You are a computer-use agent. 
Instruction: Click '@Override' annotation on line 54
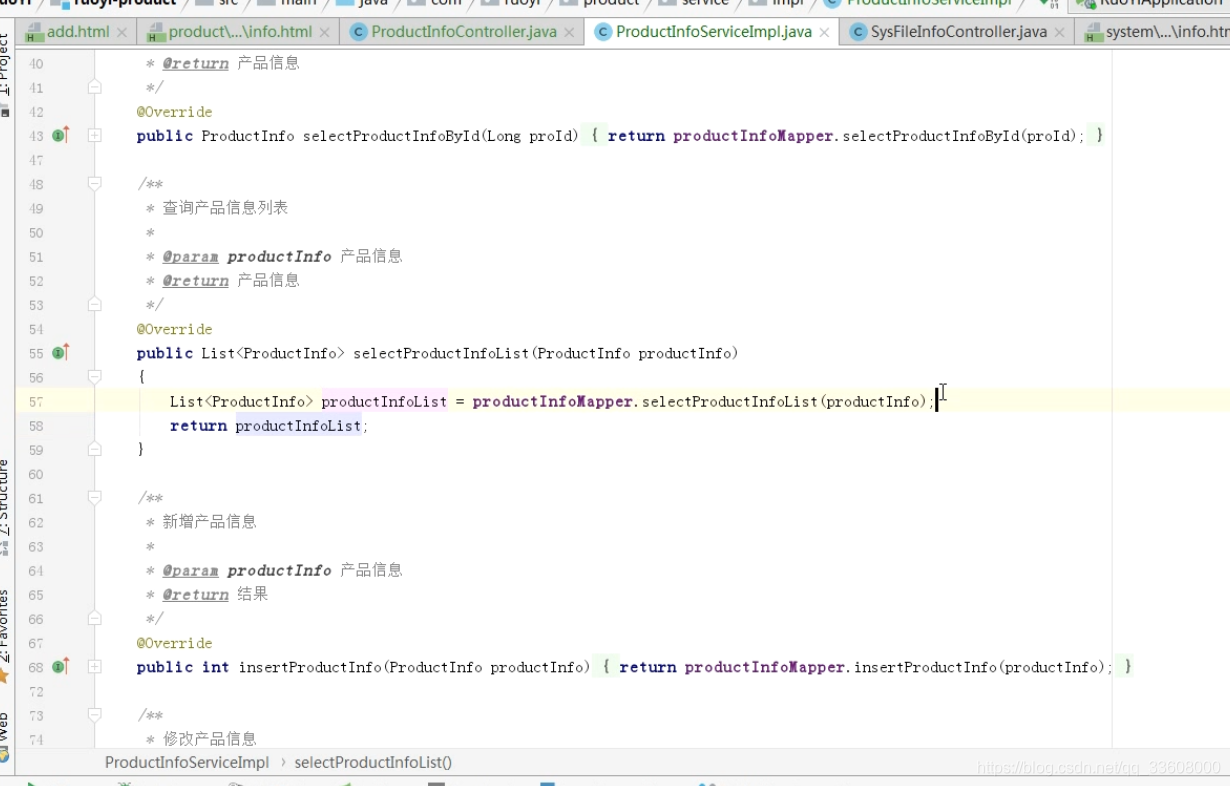tap(175, 329)
